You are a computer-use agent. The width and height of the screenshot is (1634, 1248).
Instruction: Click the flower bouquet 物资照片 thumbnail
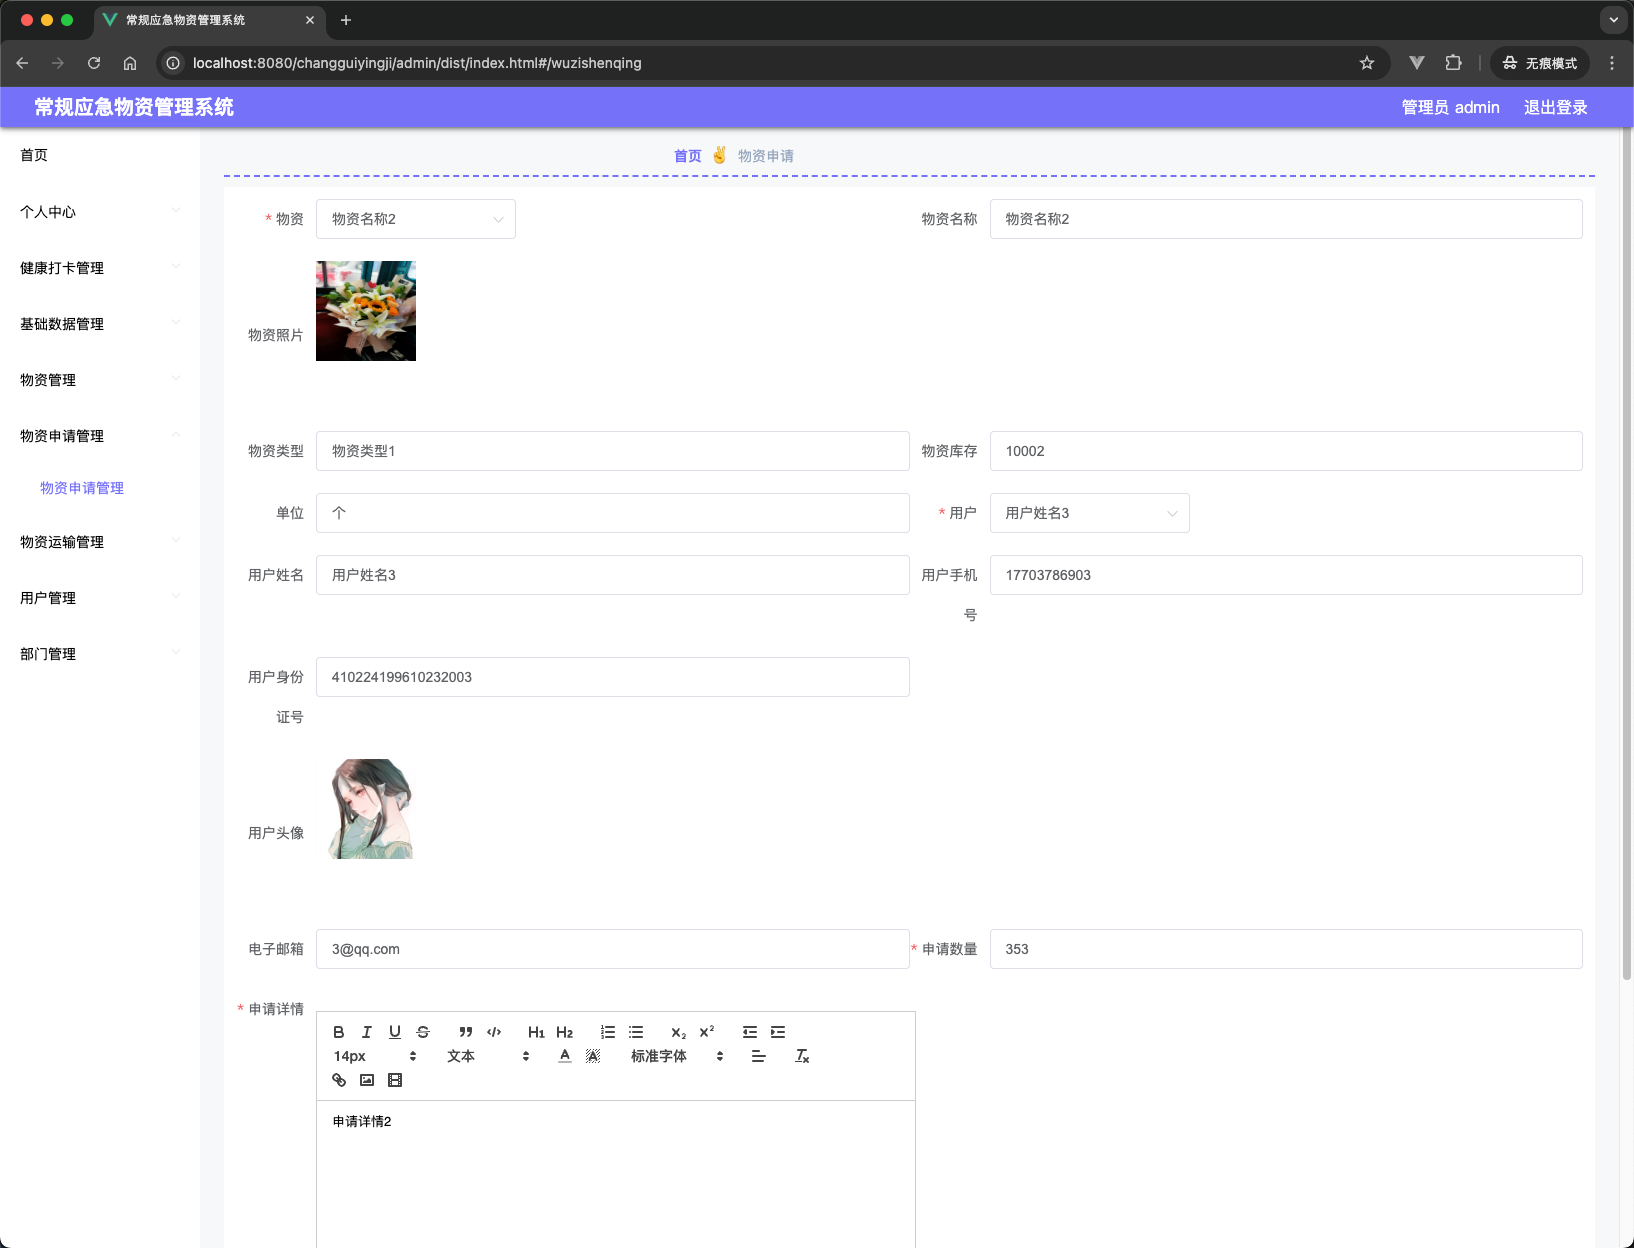coord(366,311)
